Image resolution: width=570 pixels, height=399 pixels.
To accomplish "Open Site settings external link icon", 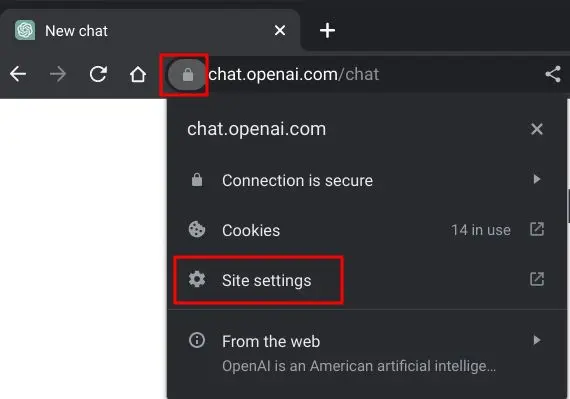I will pyautogui.click(x=537, y=279).
